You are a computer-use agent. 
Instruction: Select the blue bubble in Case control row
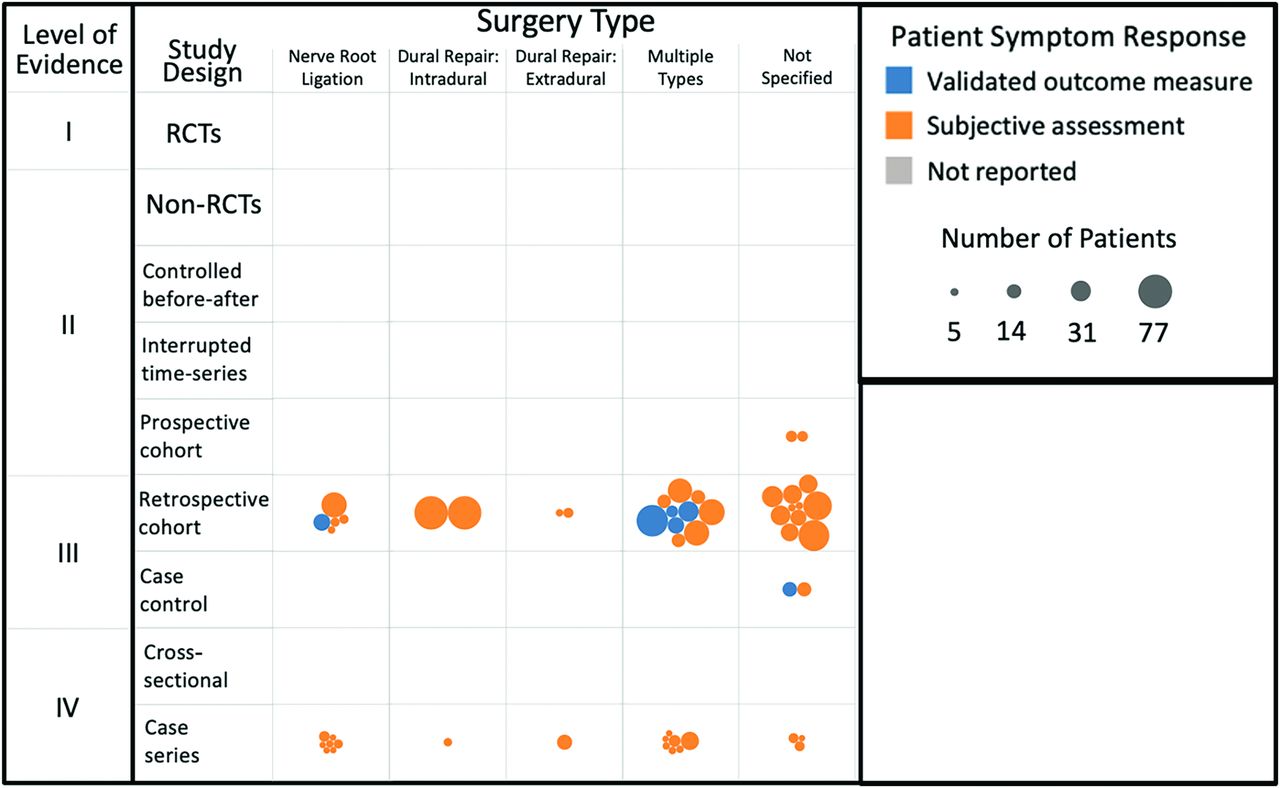click(790, 589)
